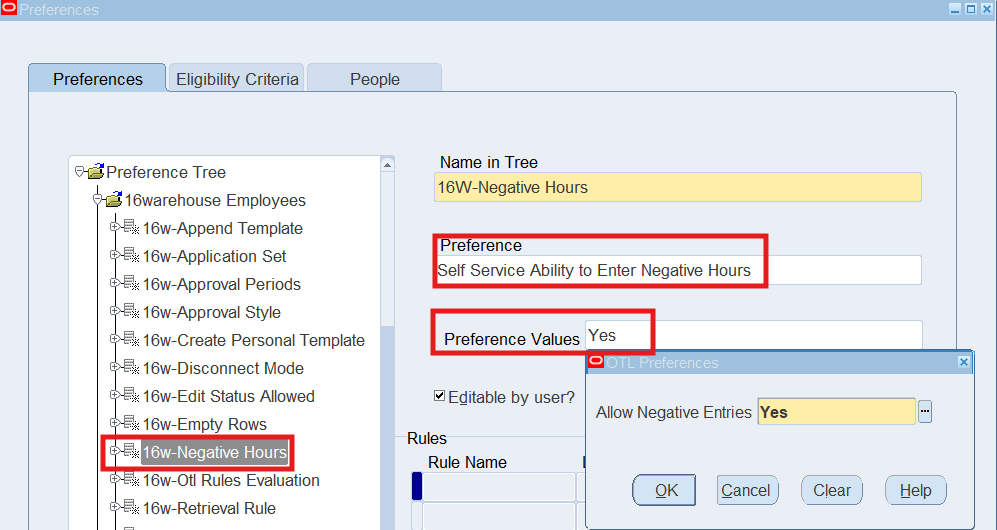Viewport: 997px width, 530px height.
Task: Open the Allow Negative Entries list-of-values button
Action: [x=925, y=412]
